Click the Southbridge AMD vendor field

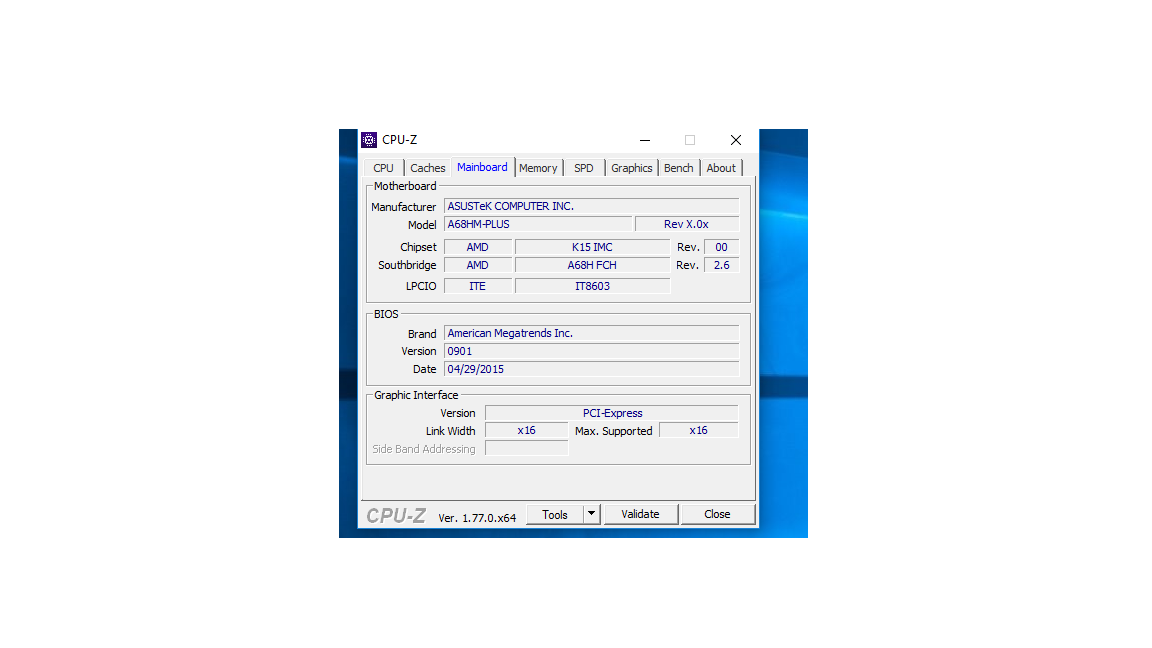tap(478, 265)
